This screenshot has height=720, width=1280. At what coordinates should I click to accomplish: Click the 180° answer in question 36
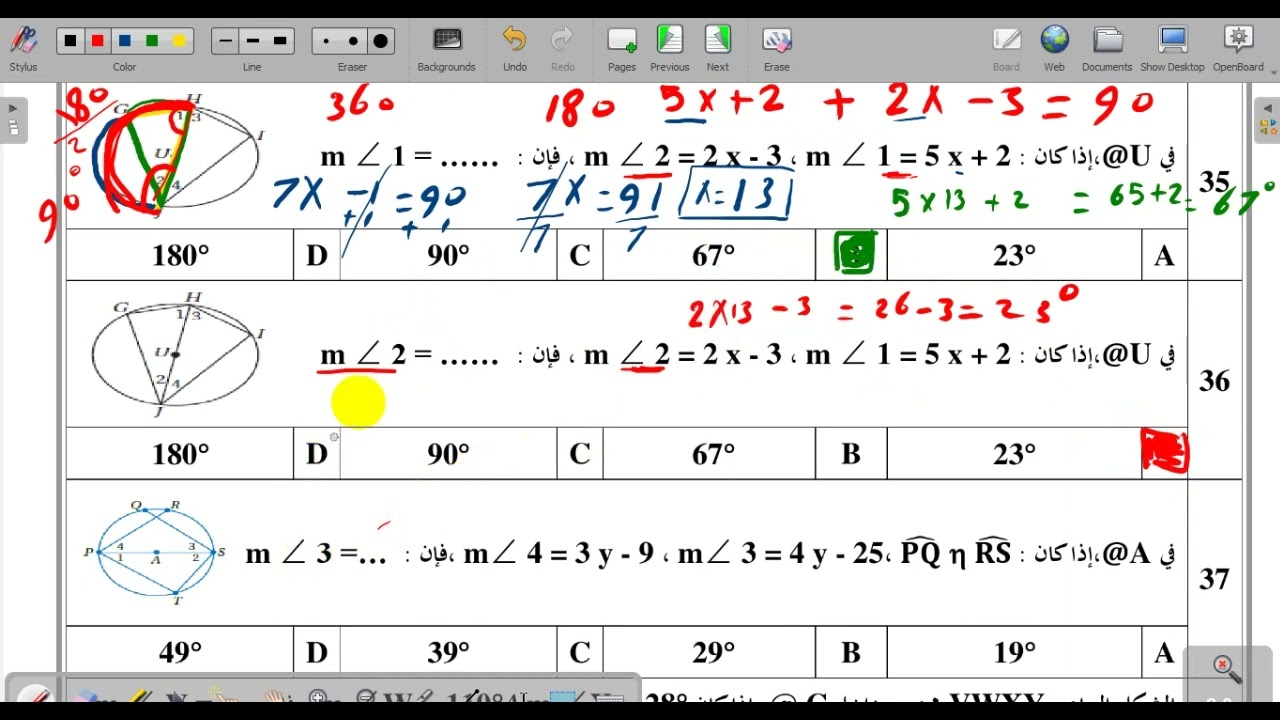click(x=180, y=454)
